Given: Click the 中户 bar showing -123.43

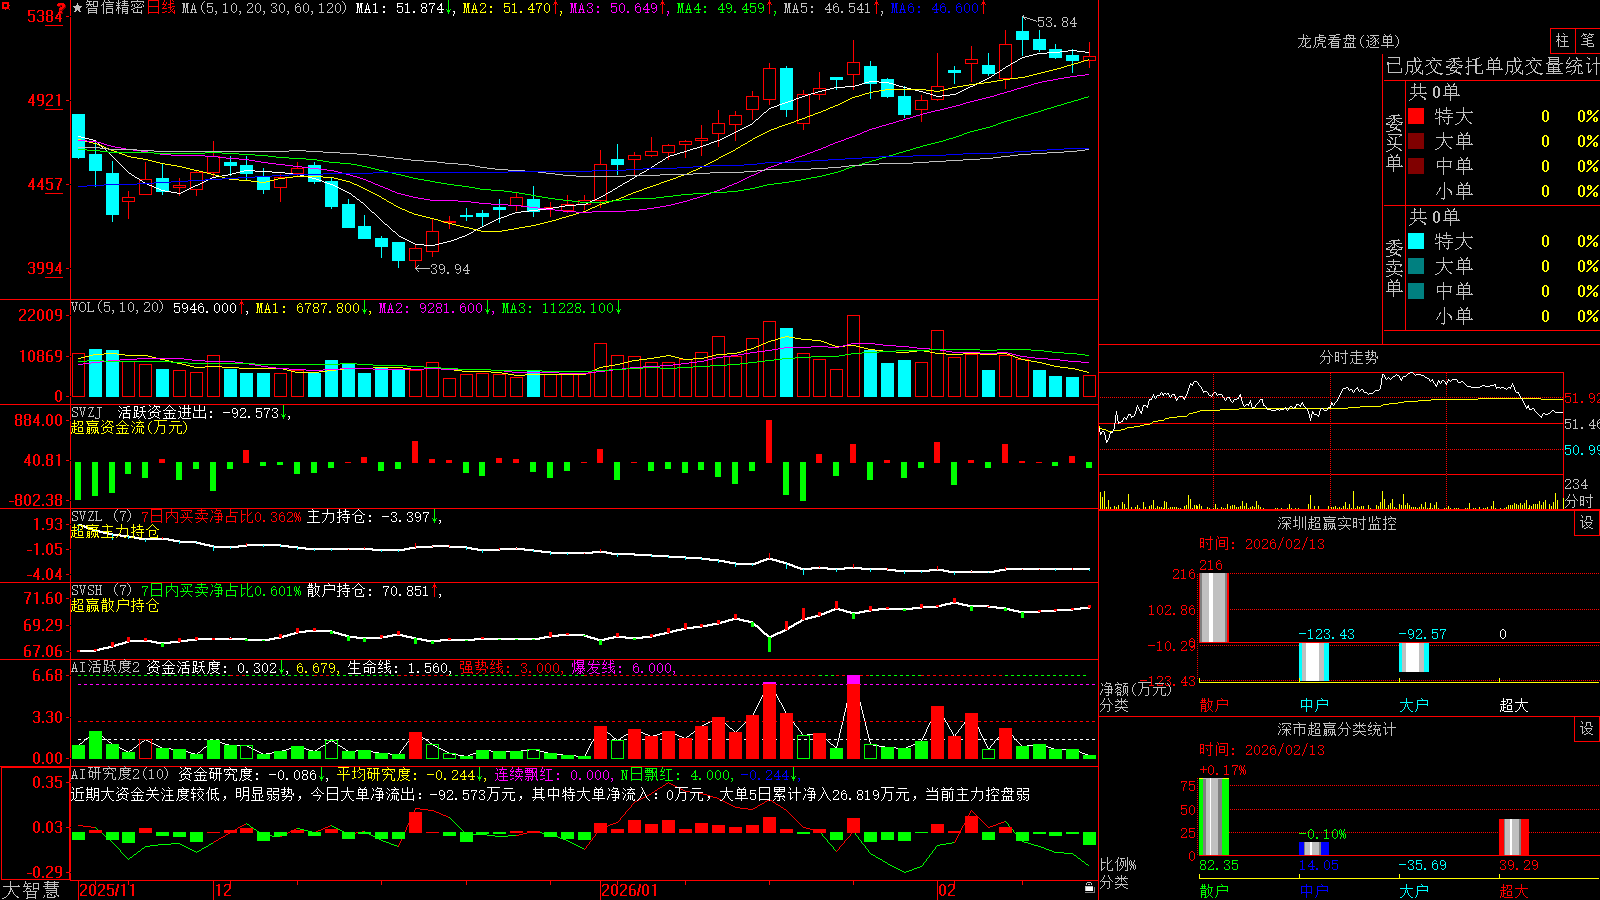Looking at the screenshot, I should (1313, 662).
